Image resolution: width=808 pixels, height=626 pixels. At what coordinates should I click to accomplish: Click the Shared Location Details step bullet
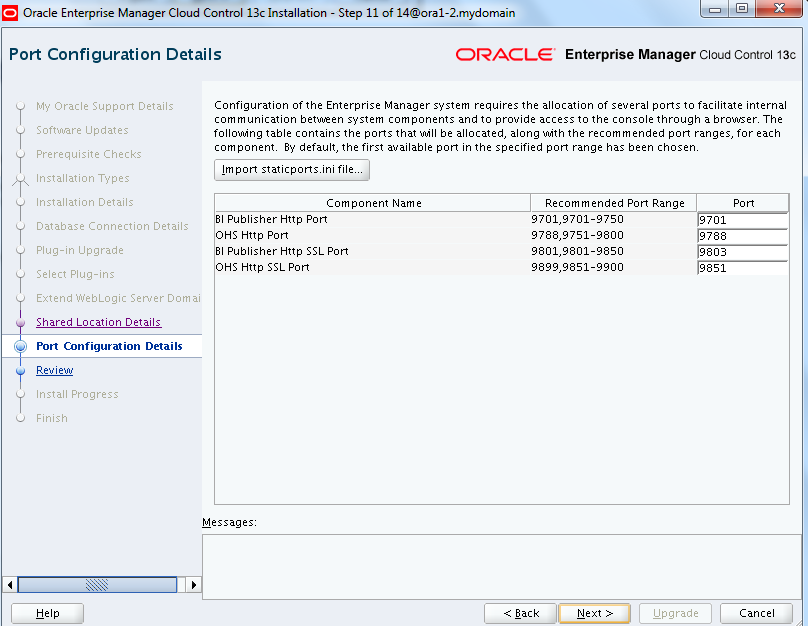pyautogui.click(x=20, y=322)
